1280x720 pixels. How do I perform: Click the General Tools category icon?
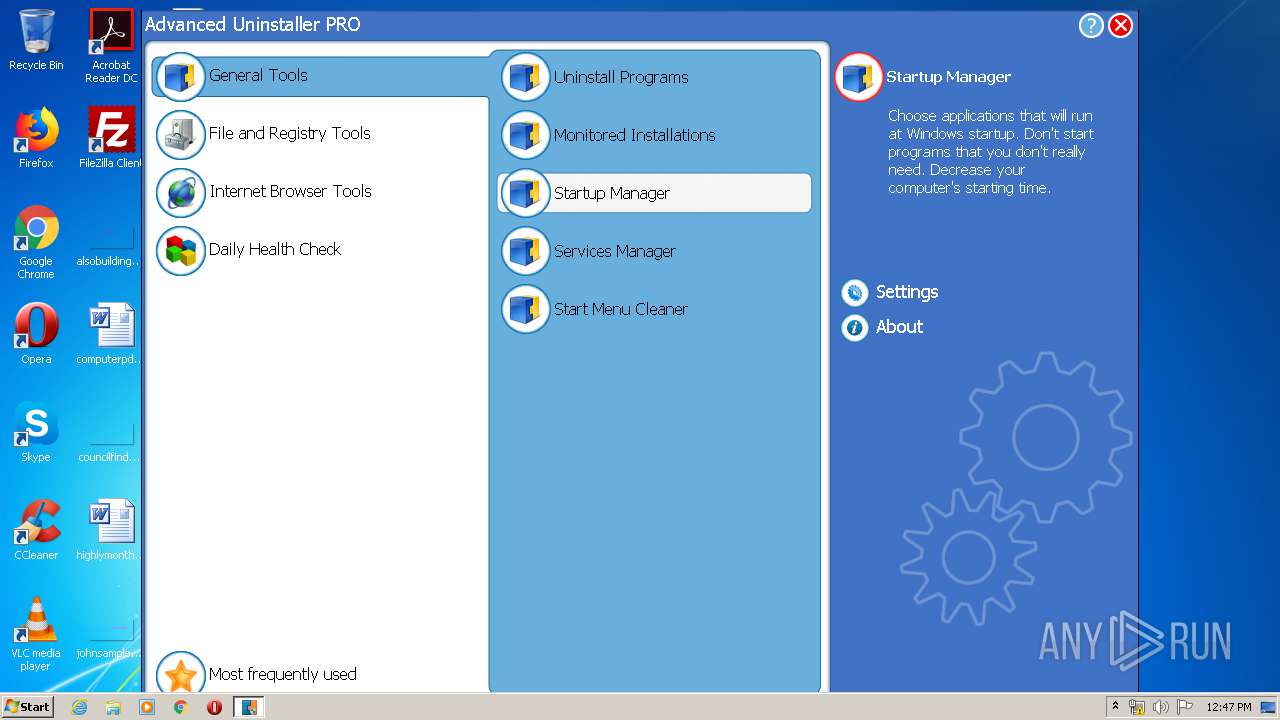coord(181,77)
